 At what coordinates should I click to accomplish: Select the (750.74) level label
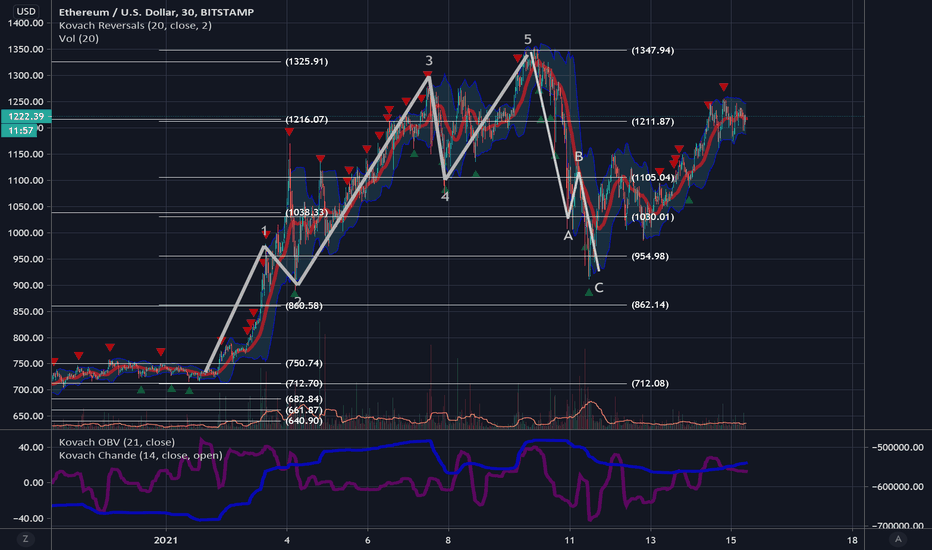click(304, 363)
